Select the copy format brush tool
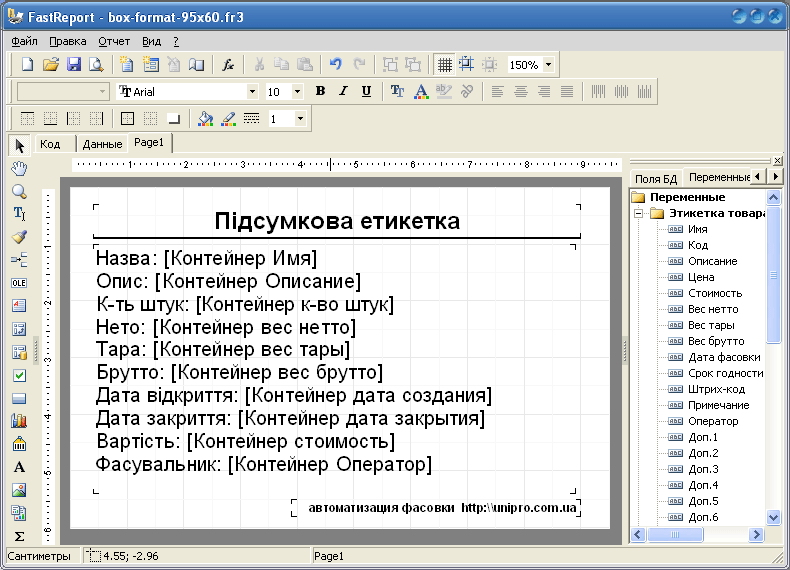 (x=19, y=237)
